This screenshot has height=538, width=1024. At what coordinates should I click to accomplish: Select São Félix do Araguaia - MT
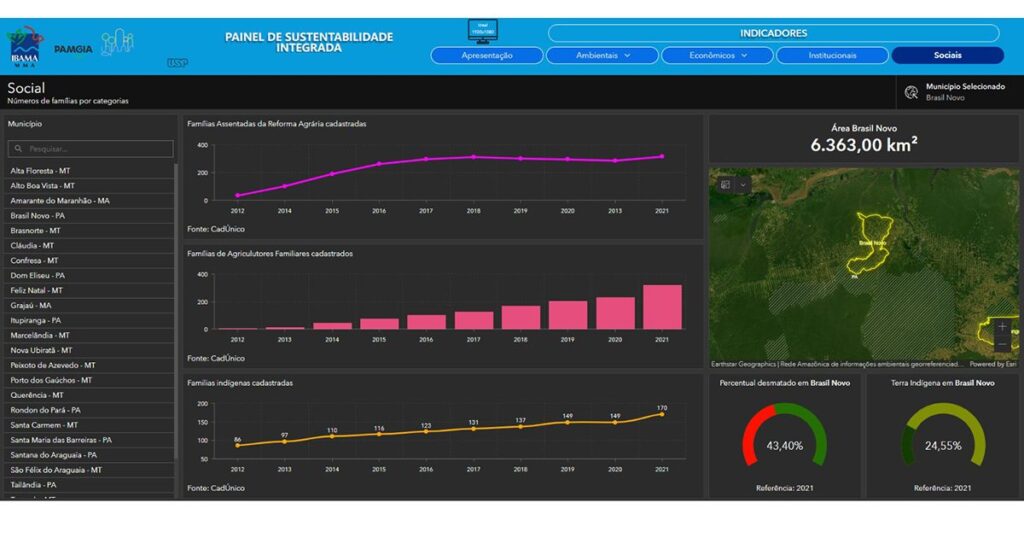pos(89,470)
